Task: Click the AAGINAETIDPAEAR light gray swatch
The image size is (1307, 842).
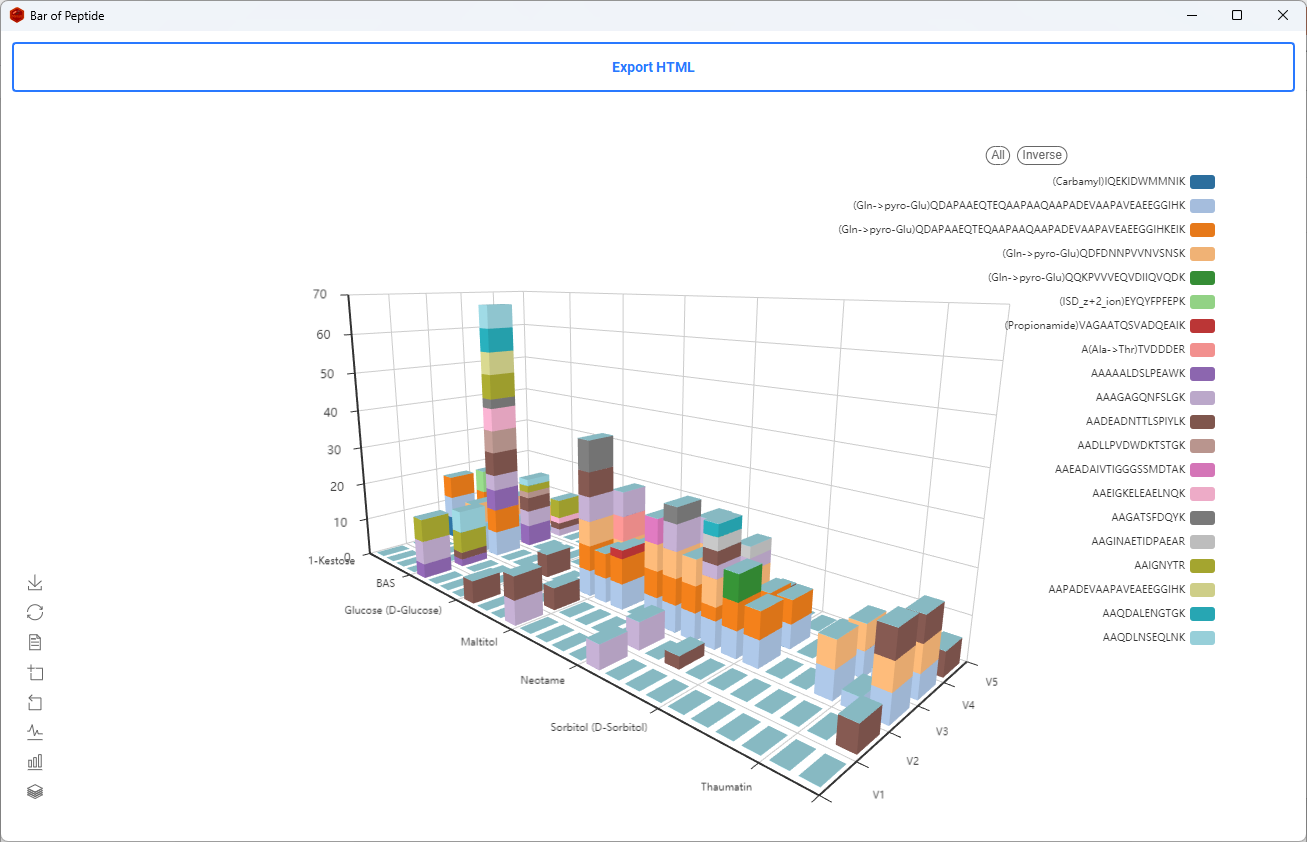Action: pos(1203,542)
